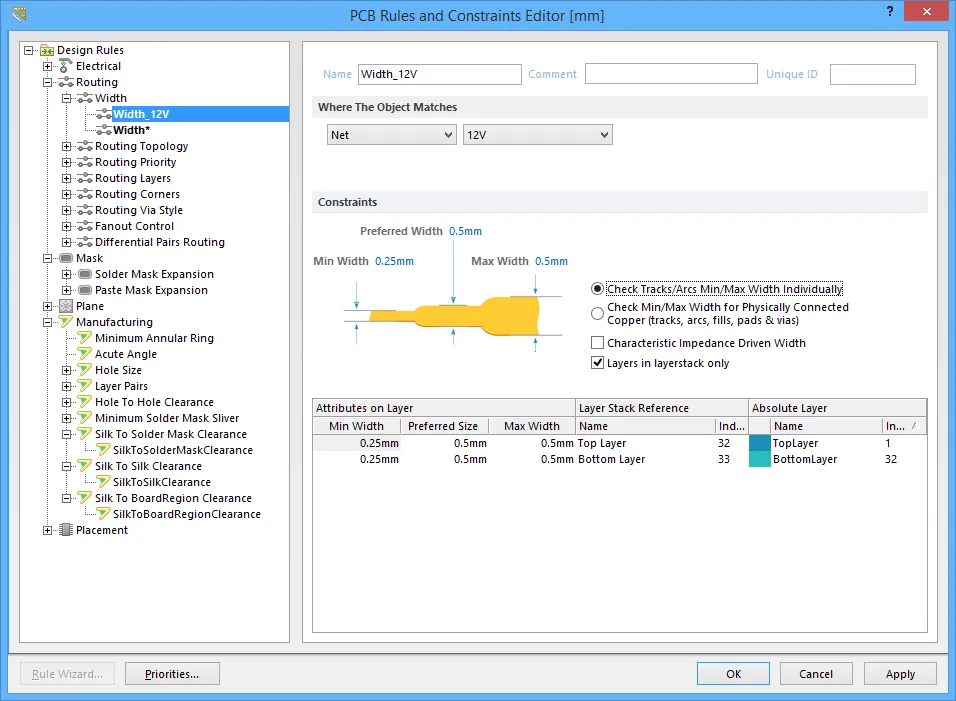The width and height of the screenshot is (956, 701).
Task: Click the Max Width 0.5mm value
Action: coord(551,261)
